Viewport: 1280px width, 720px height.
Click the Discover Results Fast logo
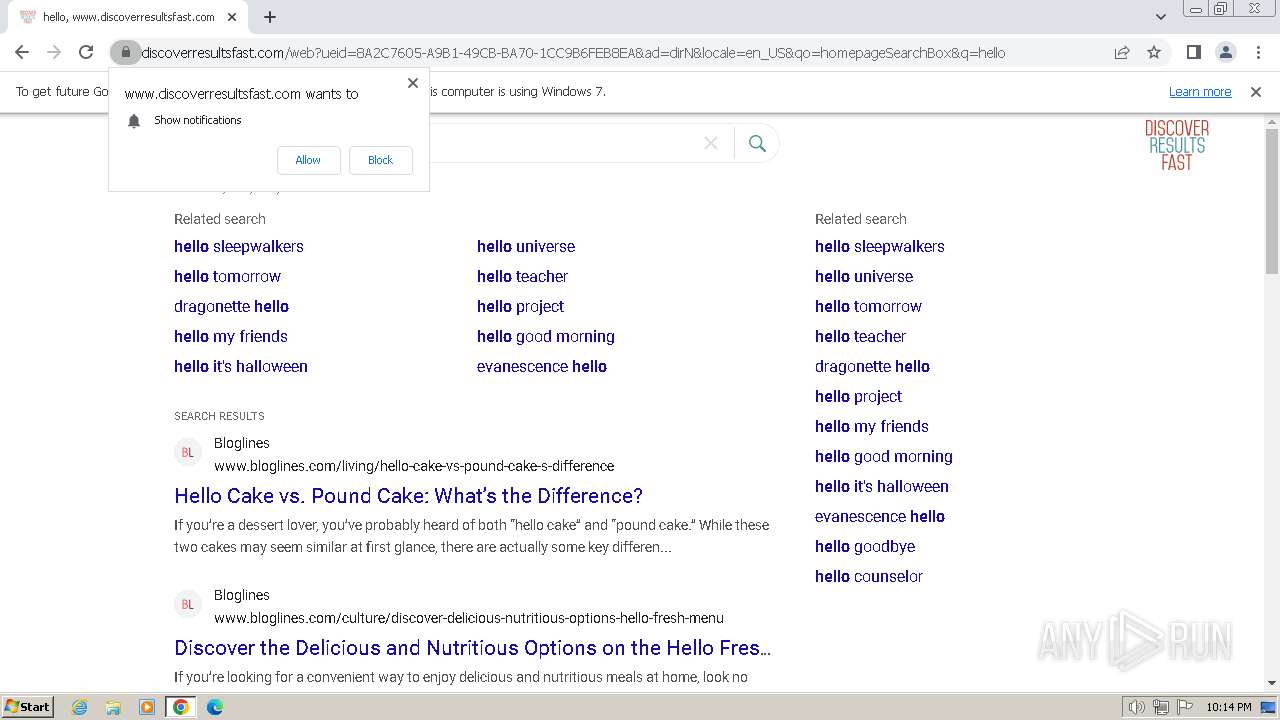click(1177, 145)
